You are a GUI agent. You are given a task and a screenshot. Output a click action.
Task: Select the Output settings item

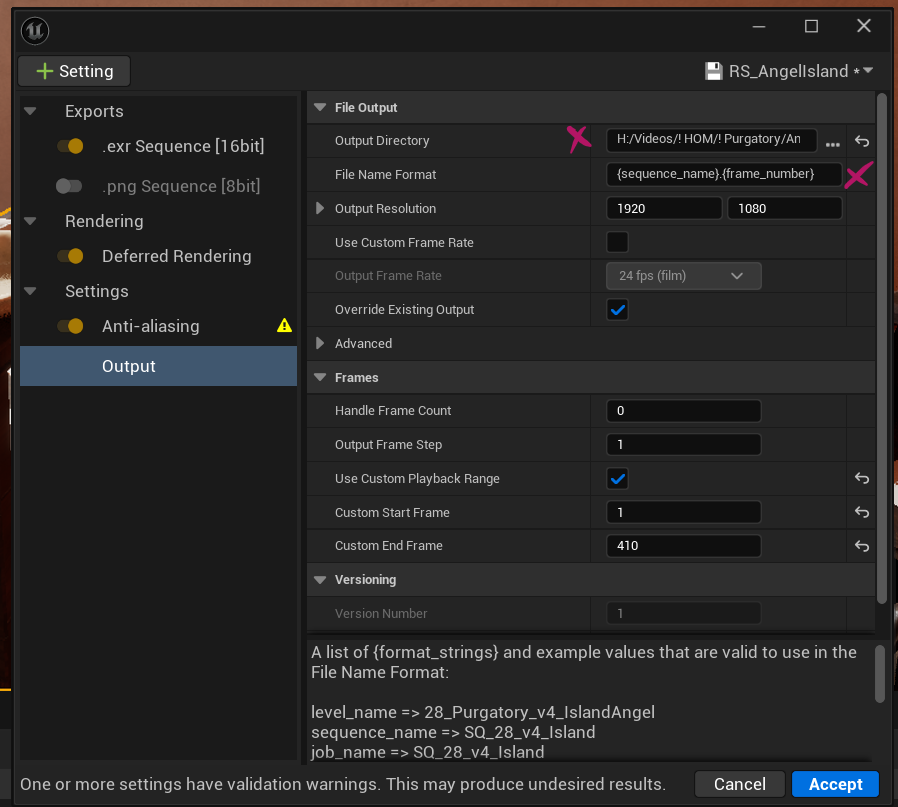tap(159, 366)
